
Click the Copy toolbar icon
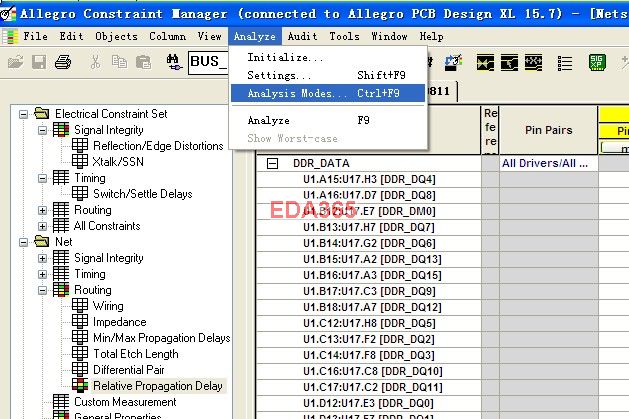pyautogui.click(x=119, y=62)
